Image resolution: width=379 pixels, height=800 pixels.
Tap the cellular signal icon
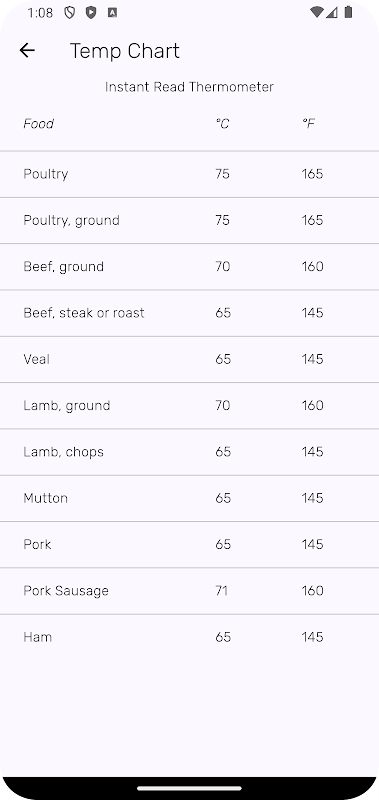[332, 13]
